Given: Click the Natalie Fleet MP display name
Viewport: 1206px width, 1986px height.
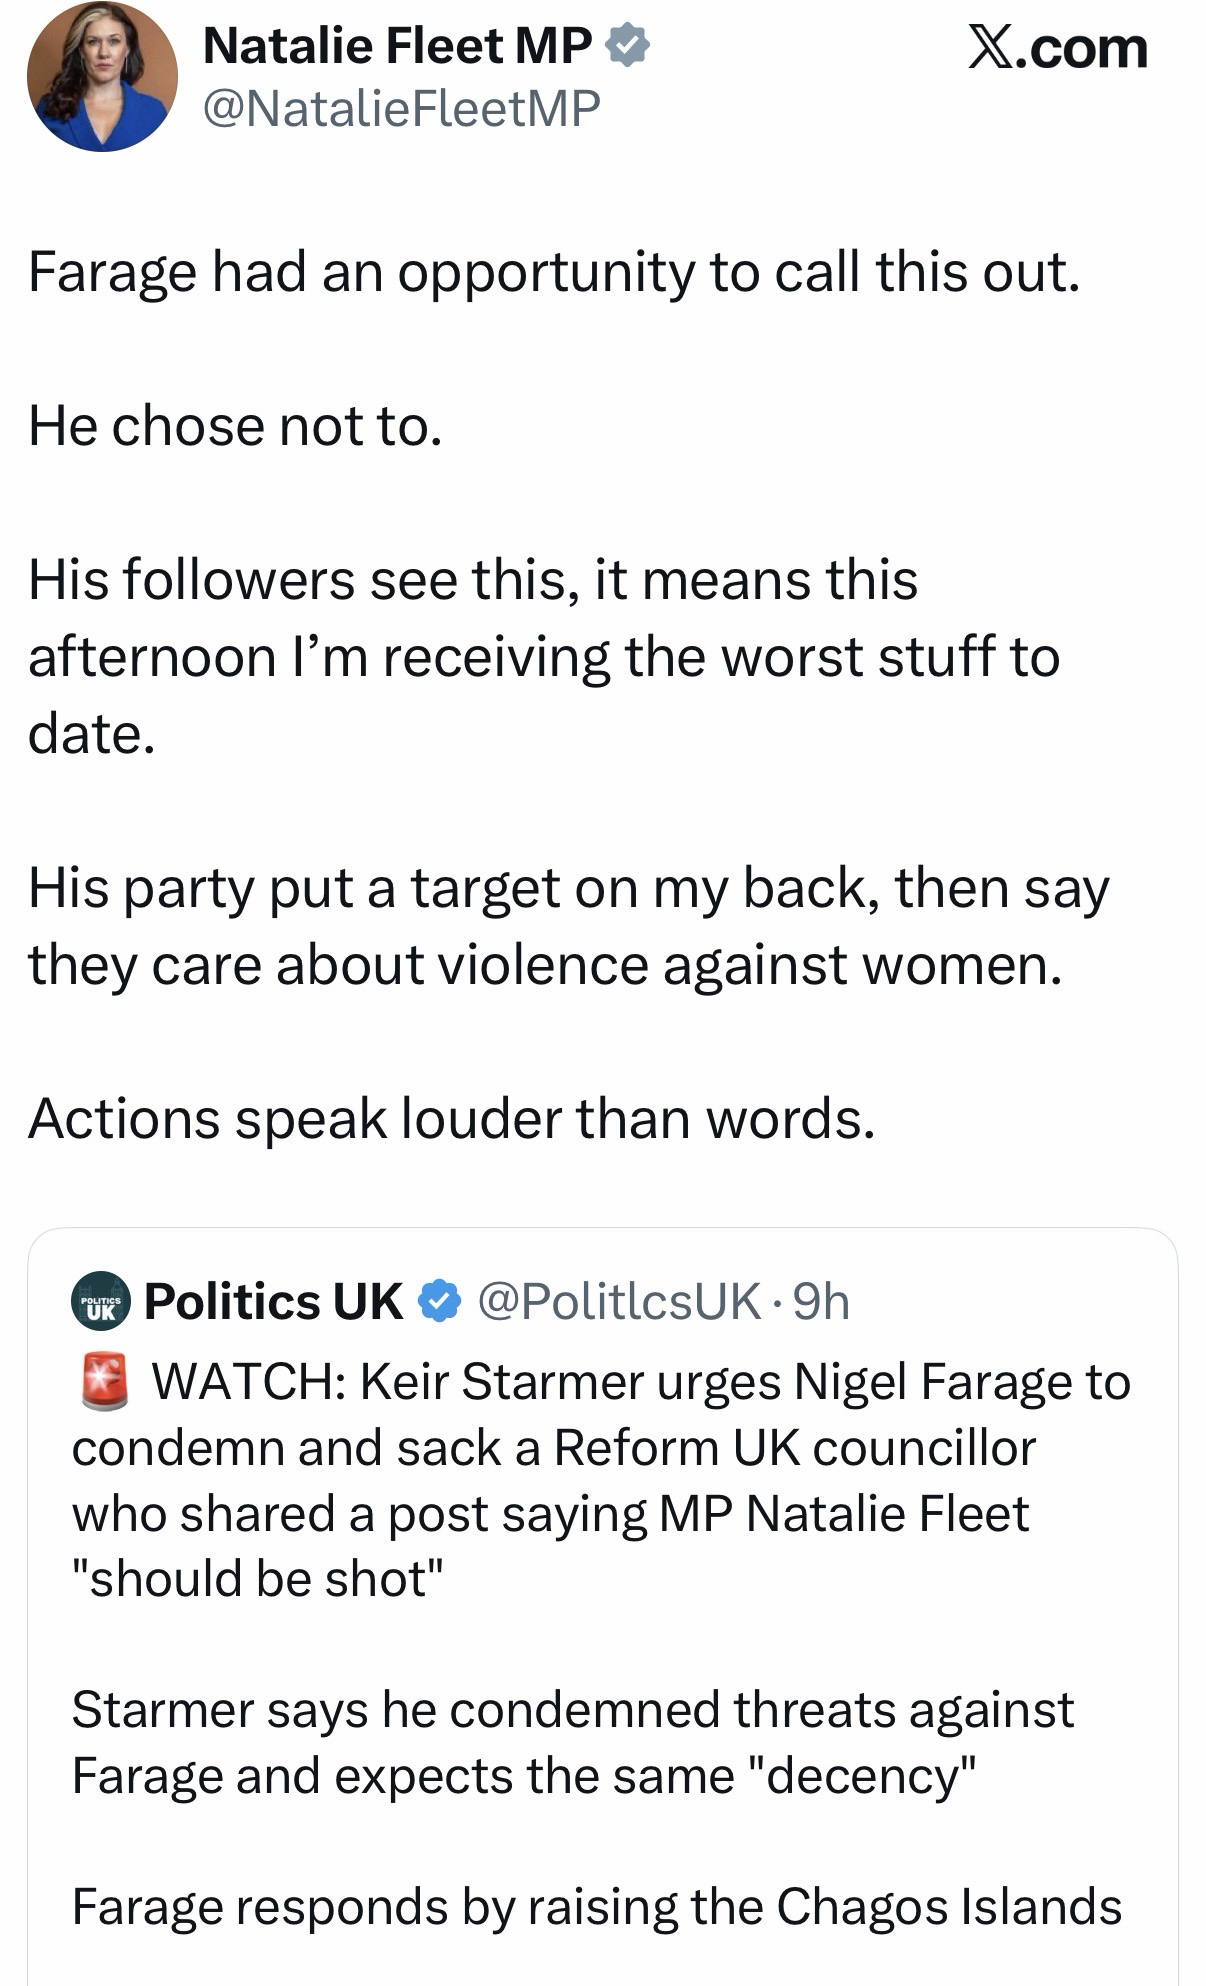Looking at the screenshot, I should click(x=397, y=47).
